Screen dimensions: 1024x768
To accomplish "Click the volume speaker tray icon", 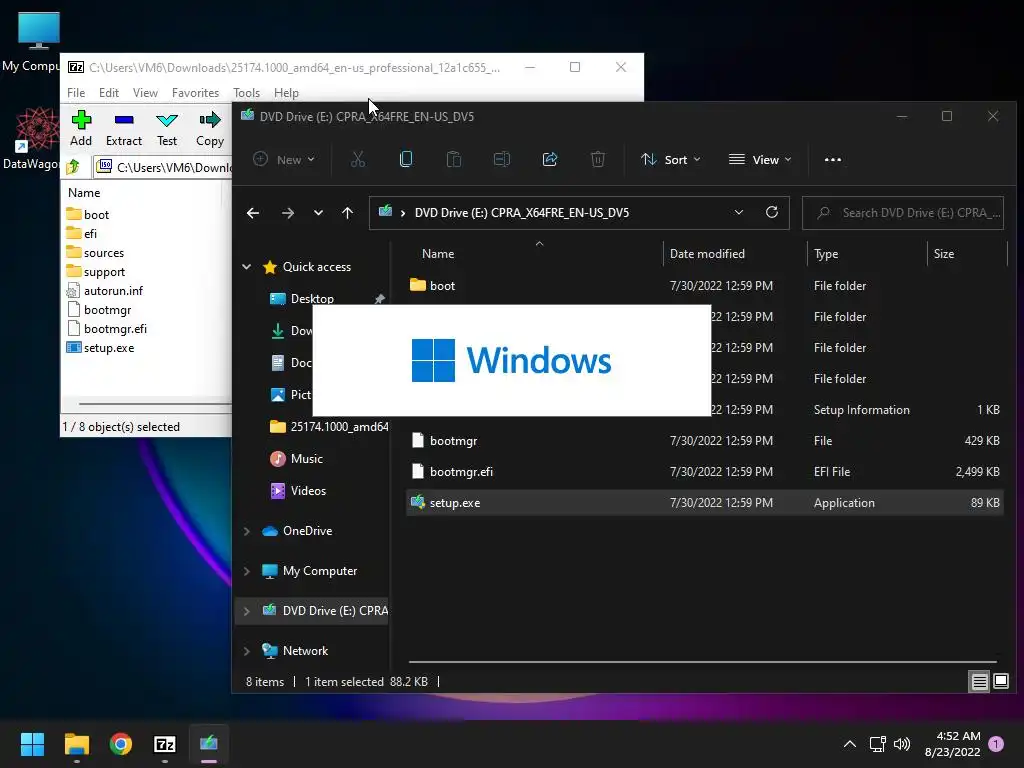I will coord(902,744).
